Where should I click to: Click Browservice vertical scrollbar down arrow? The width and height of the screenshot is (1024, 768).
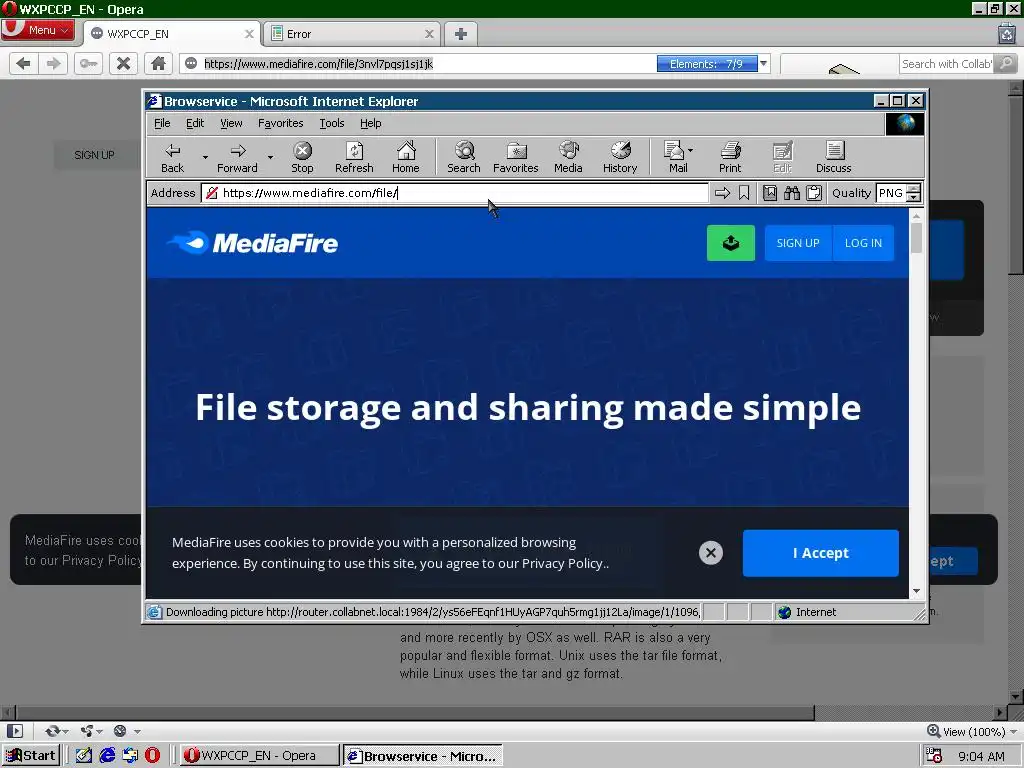pyautogui.click(x=916, y=591)
